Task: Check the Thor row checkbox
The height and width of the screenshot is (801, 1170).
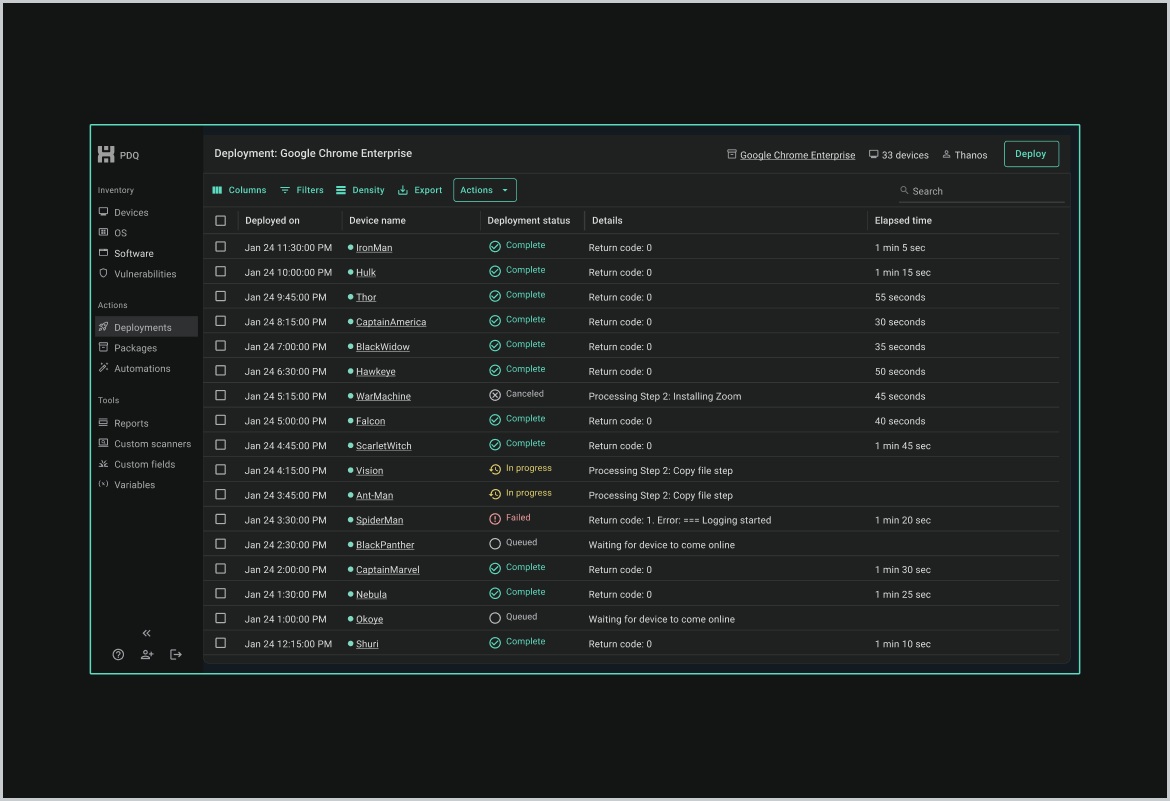Action: pyautogui.click(x=220, y=296)
